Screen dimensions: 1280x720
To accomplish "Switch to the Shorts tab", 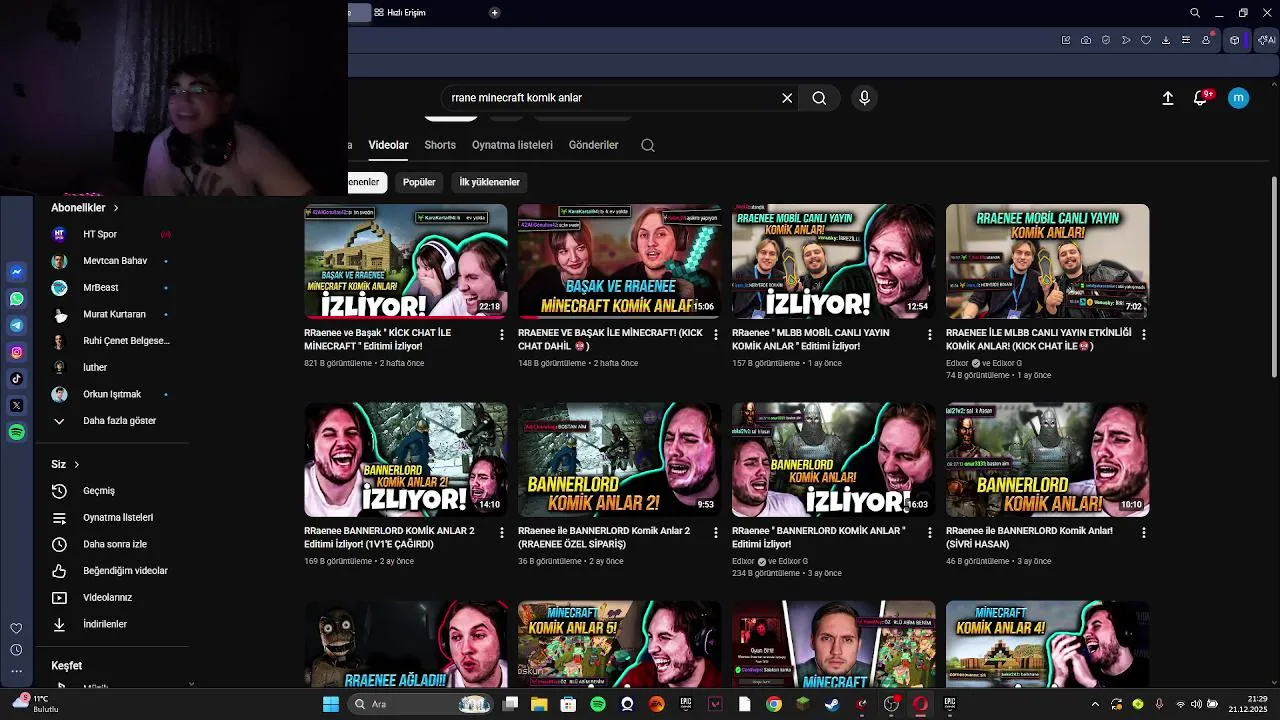I will click(x=440, y=145).
